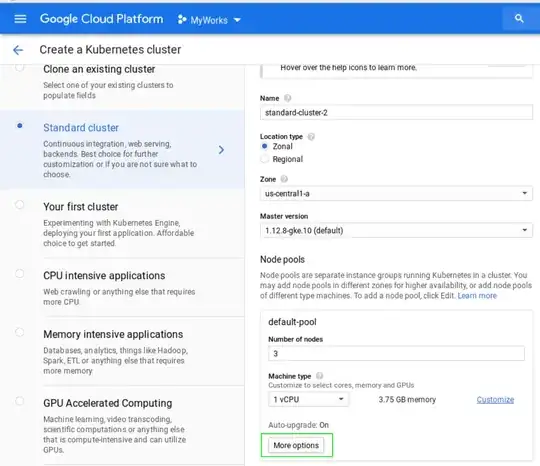This screenshot has width=540, height=466.
Task: Click the Standard cluster title
Action: (x=81, y=127)
